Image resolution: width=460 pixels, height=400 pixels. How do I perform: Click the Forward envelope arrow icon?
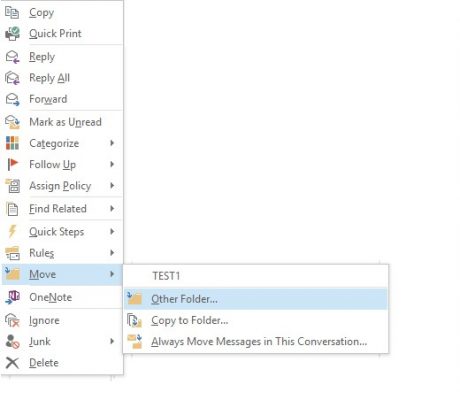tap(13, 99)
